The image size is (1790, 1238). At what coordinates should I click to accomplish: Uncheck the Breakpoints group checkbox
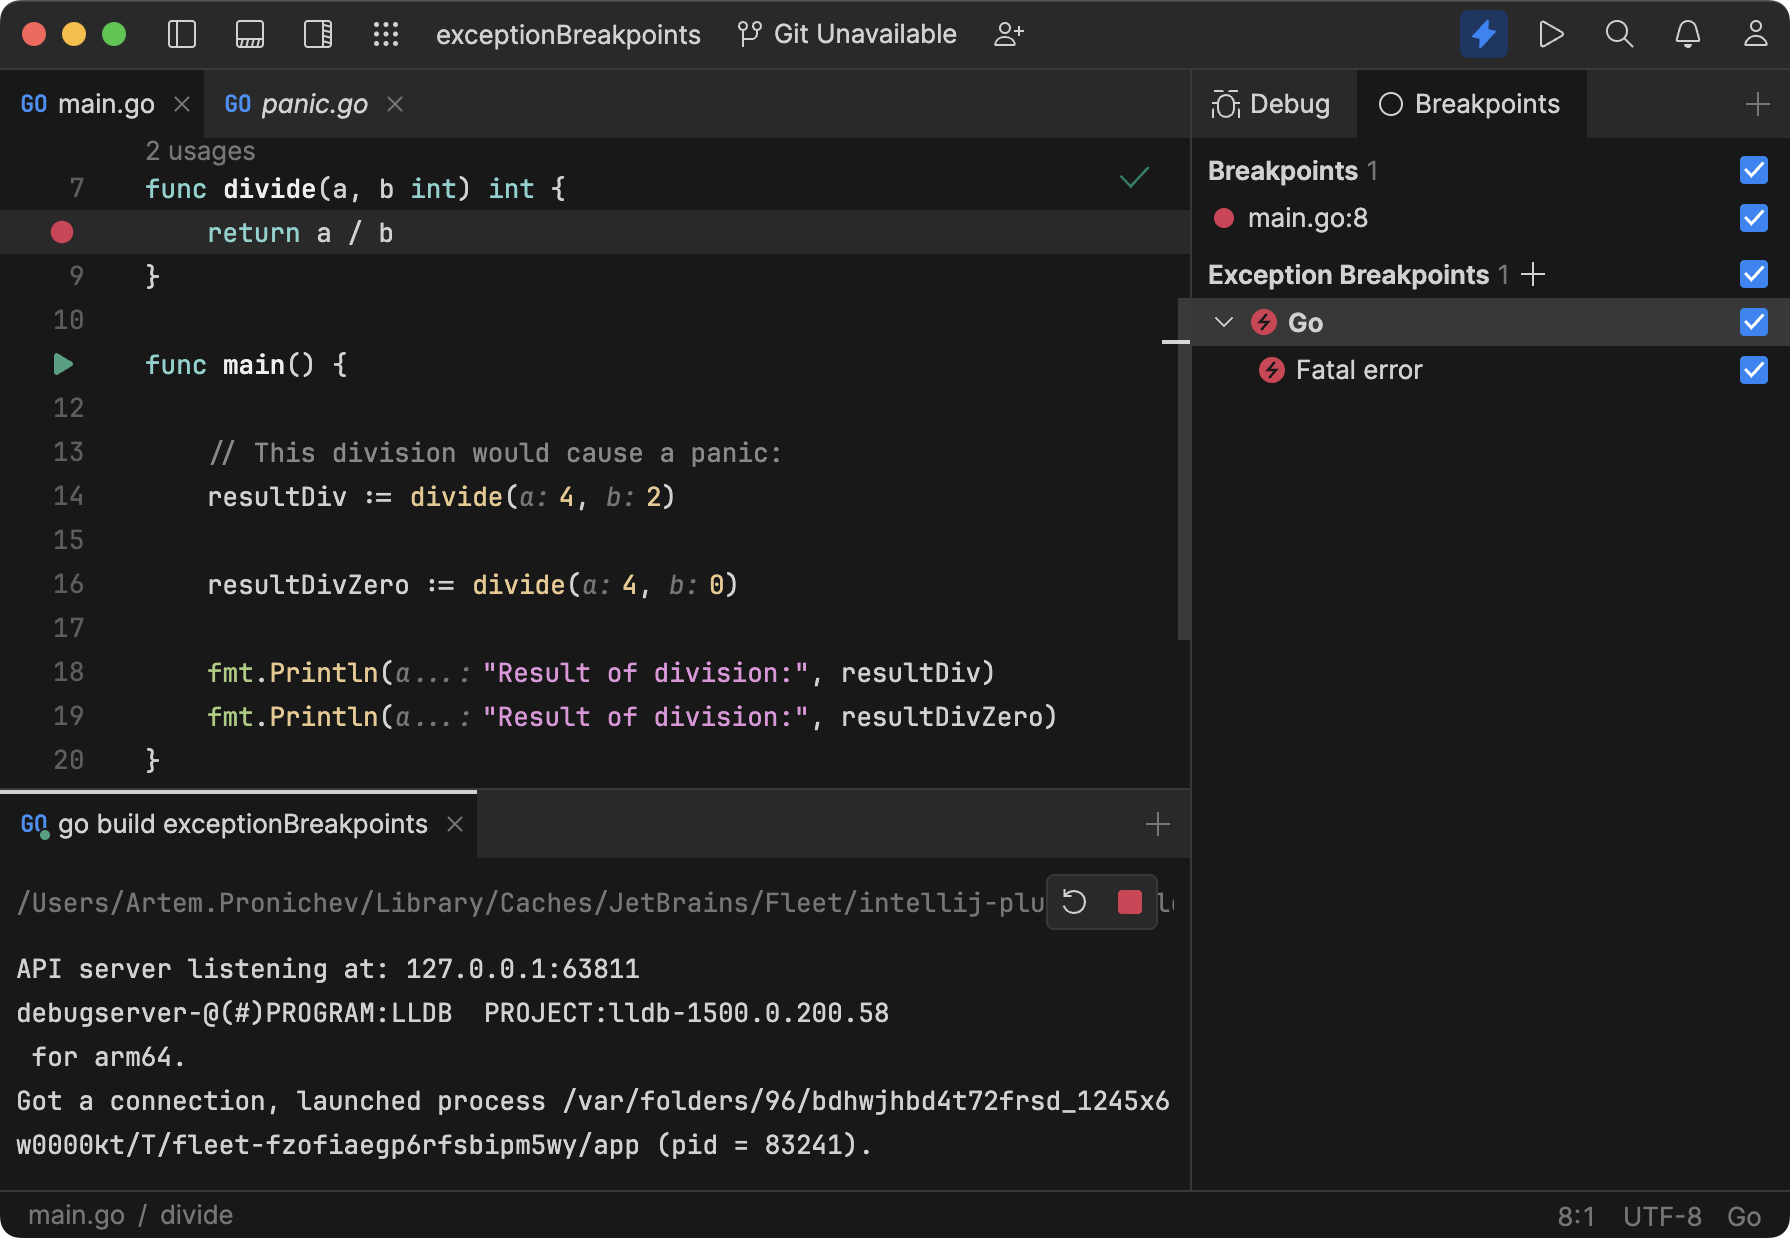[x=1753, y=170]
